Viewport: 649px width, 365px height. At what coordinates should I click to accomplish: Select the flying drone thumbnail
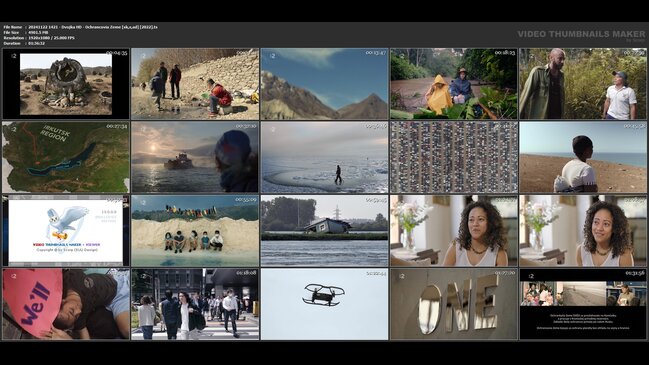pyautogui.click(x=324, y=304)
